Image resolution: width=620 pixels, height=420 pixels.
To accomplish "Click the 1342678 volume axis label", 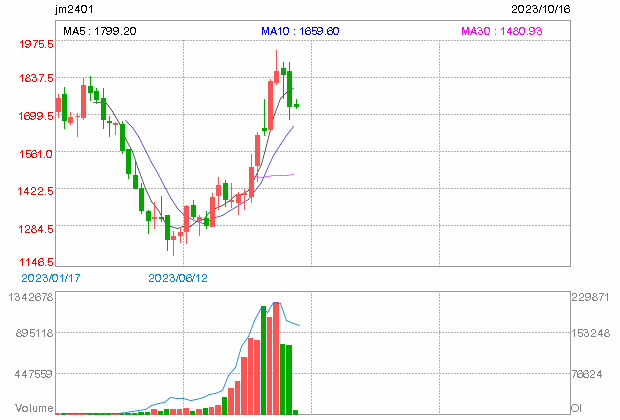I will pyautogui.click(x=30, y=297).
